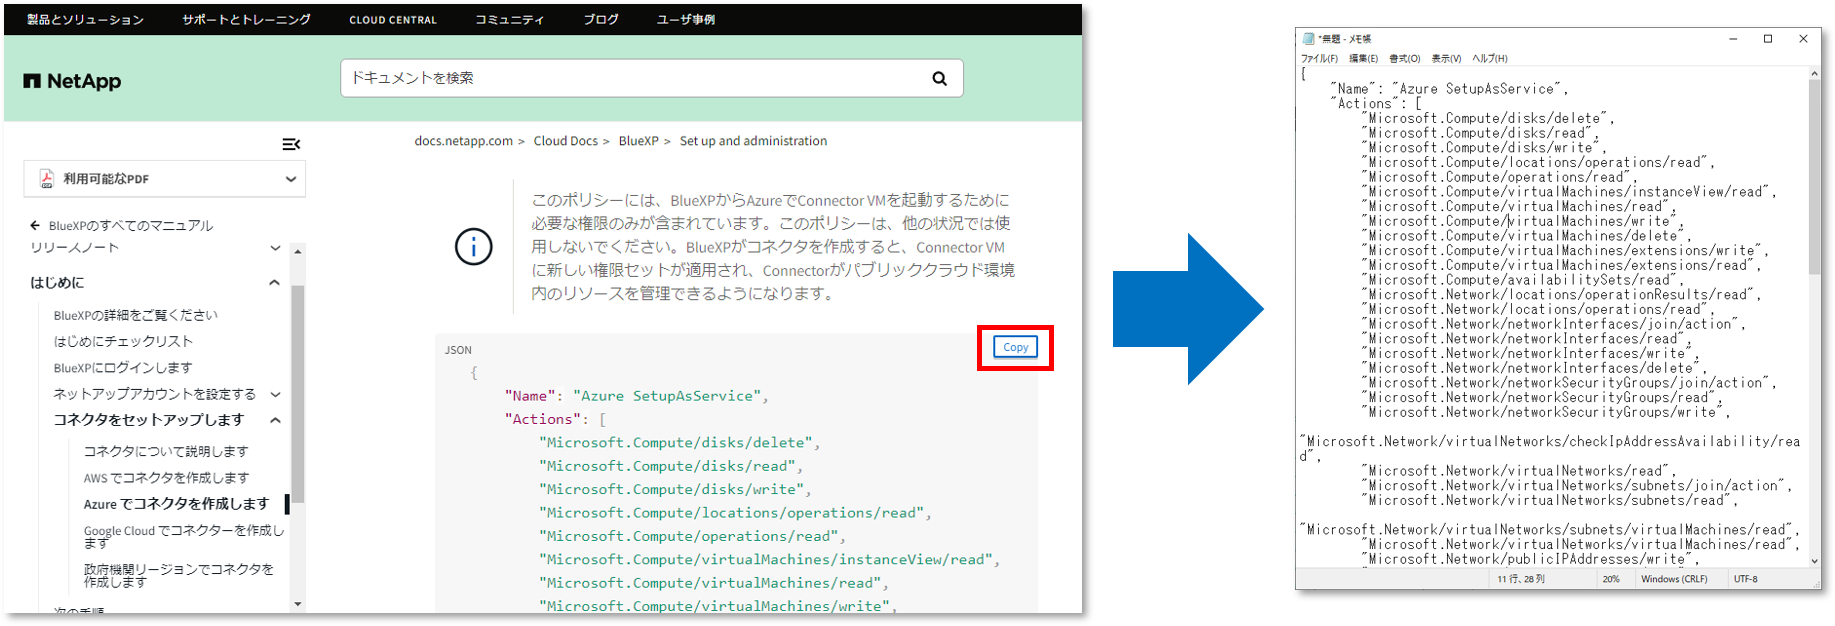Open Notepad 編集(E) menu
Viewport: 1835px width, 626px height.
point(1363,59)
